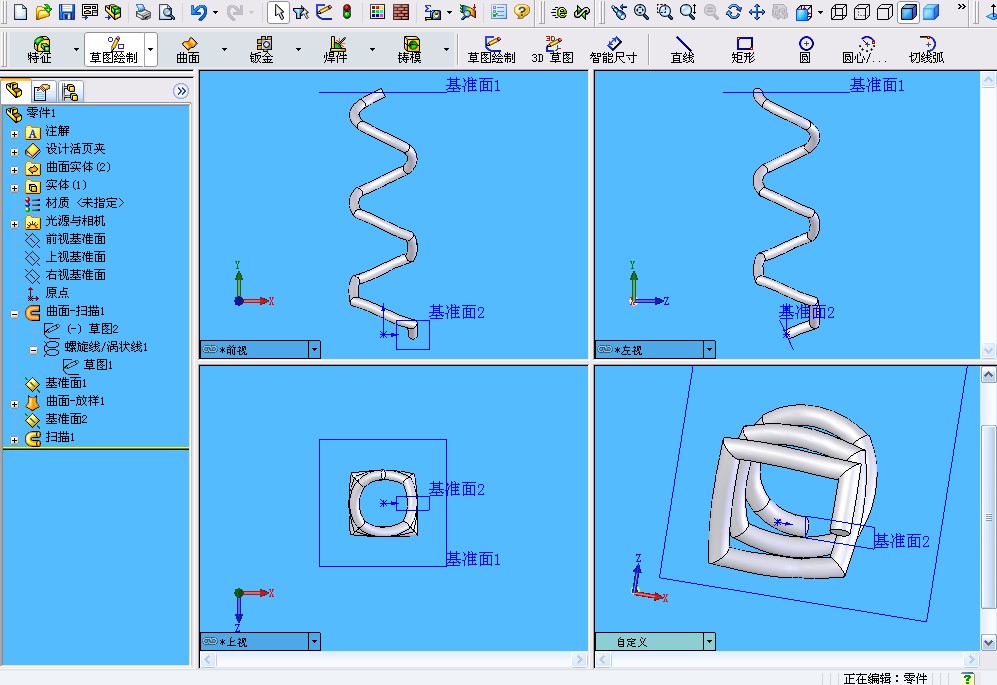Expand the 扫描1 tree node
The image size is (997, 685).
click(14, 440)
